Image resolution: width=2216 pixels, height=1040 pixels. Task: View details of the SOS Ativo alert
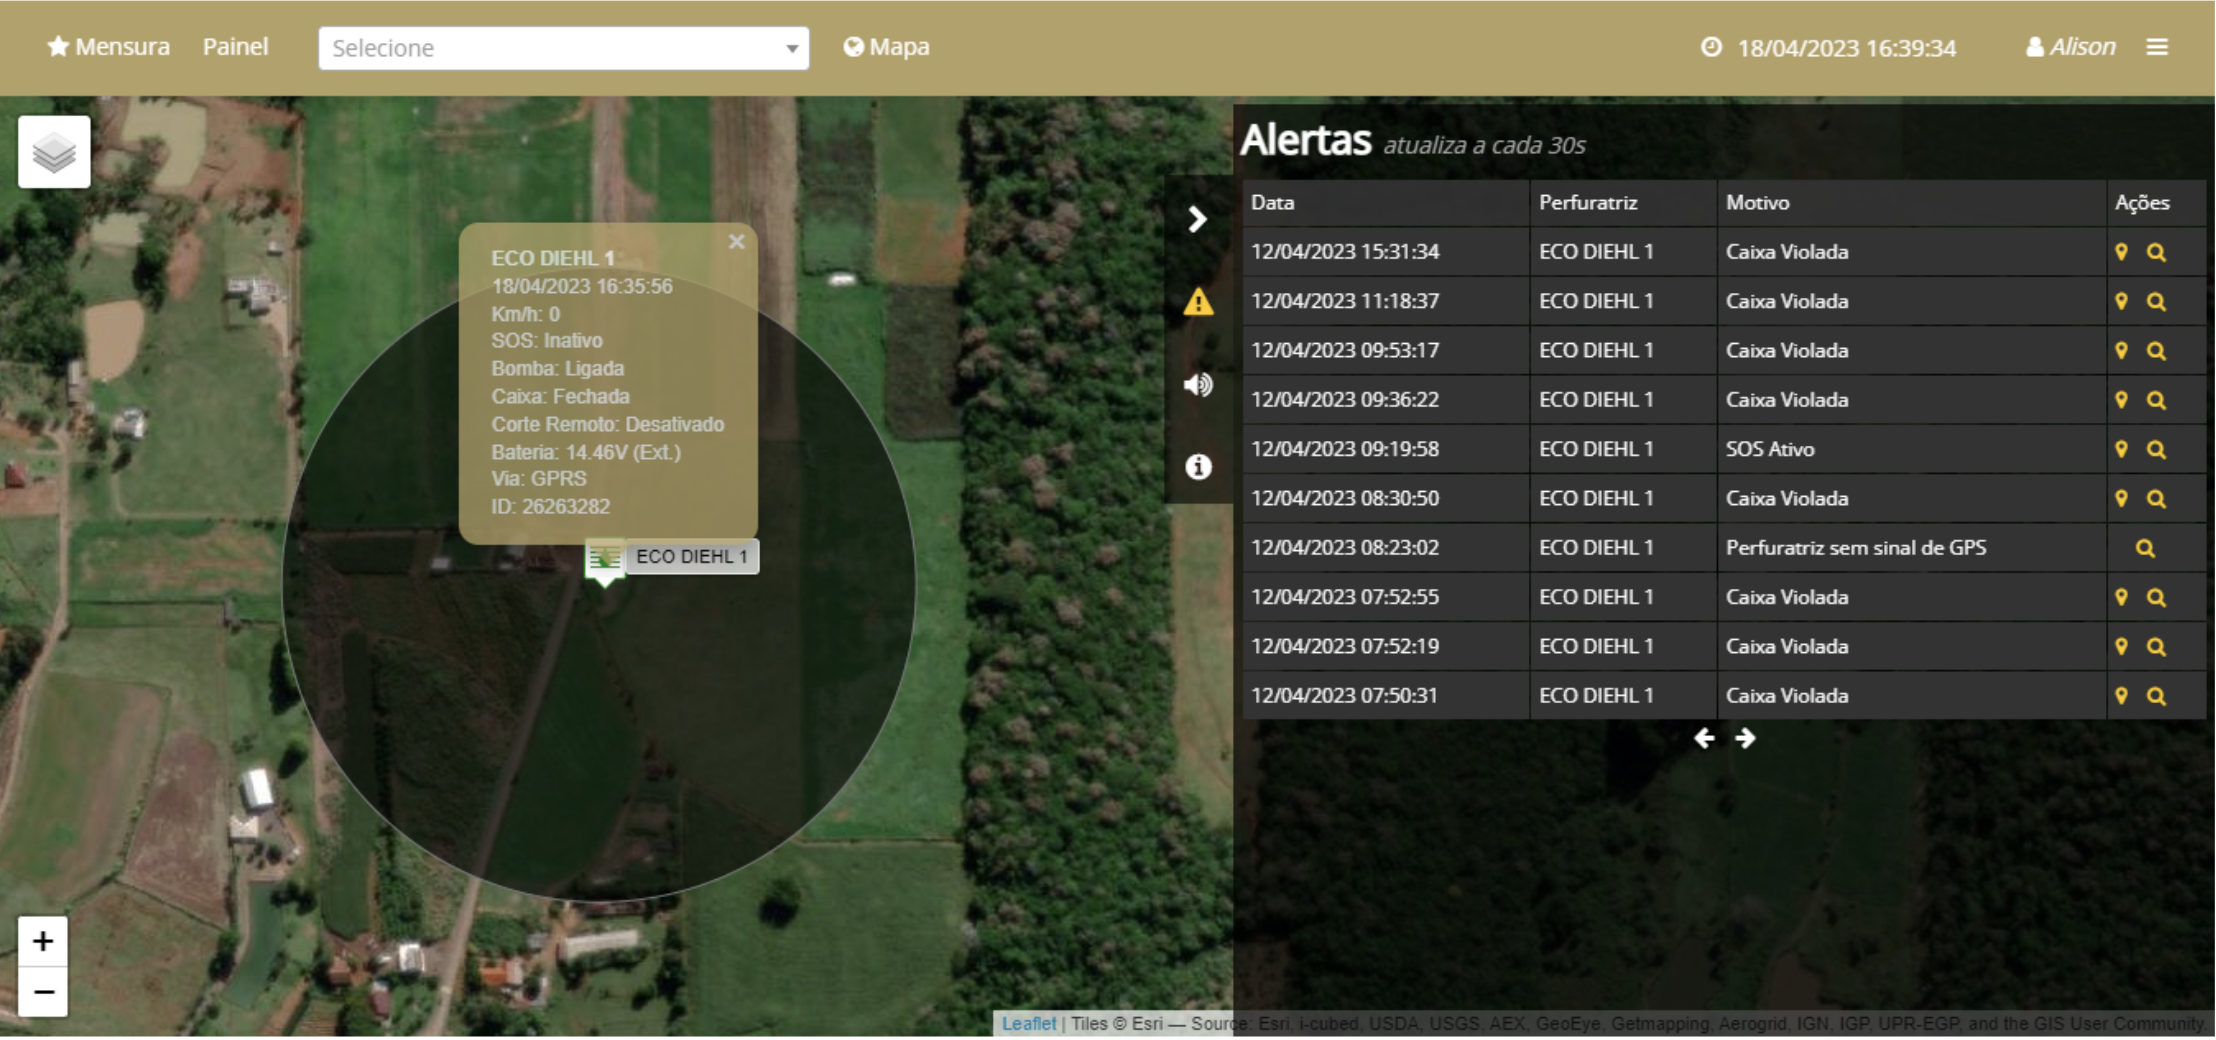click(x=2156, y=449)
